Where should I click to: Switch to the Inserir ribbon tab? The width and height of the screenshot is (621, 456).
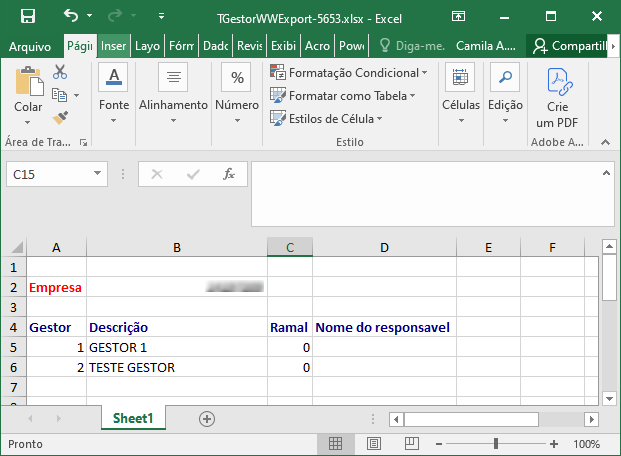(x=113, y=46)
